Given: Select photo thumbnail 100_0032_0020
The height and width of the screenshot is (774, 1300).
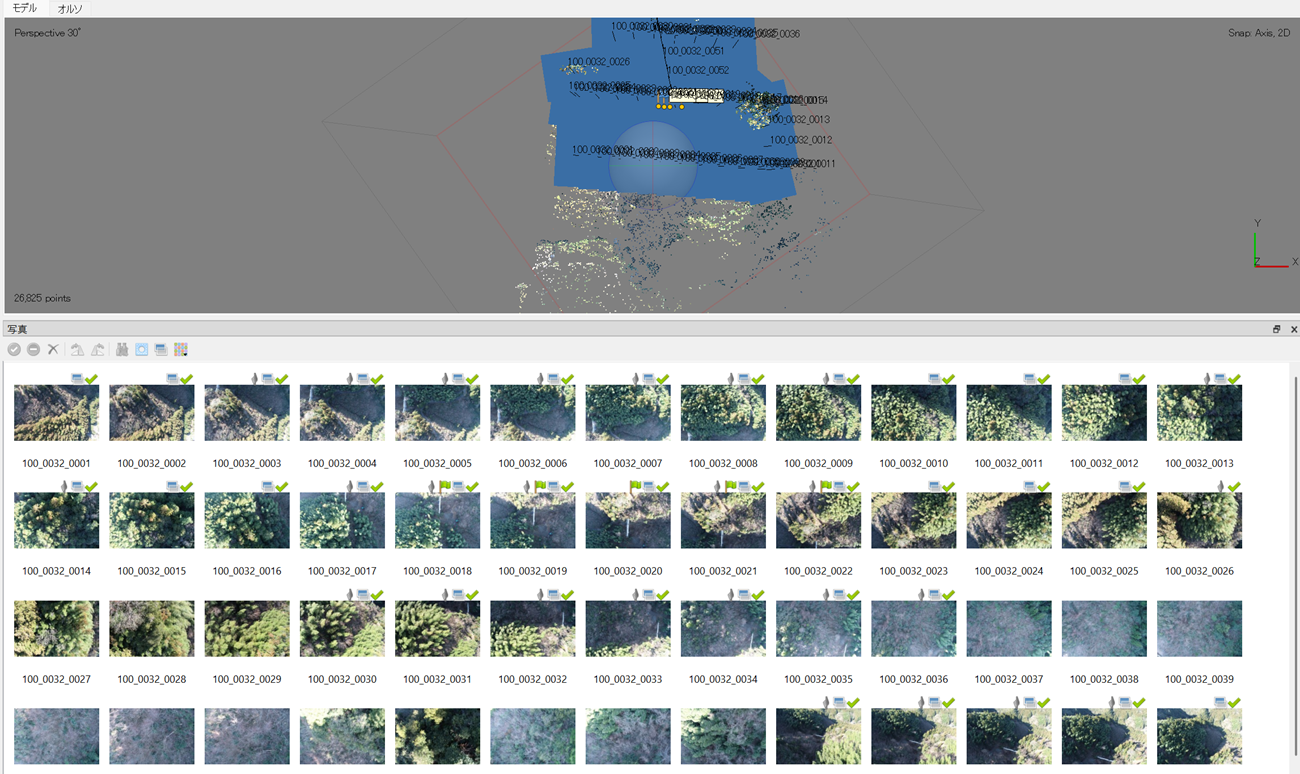Looking at the screenshot, I should (x=628, y=521).
